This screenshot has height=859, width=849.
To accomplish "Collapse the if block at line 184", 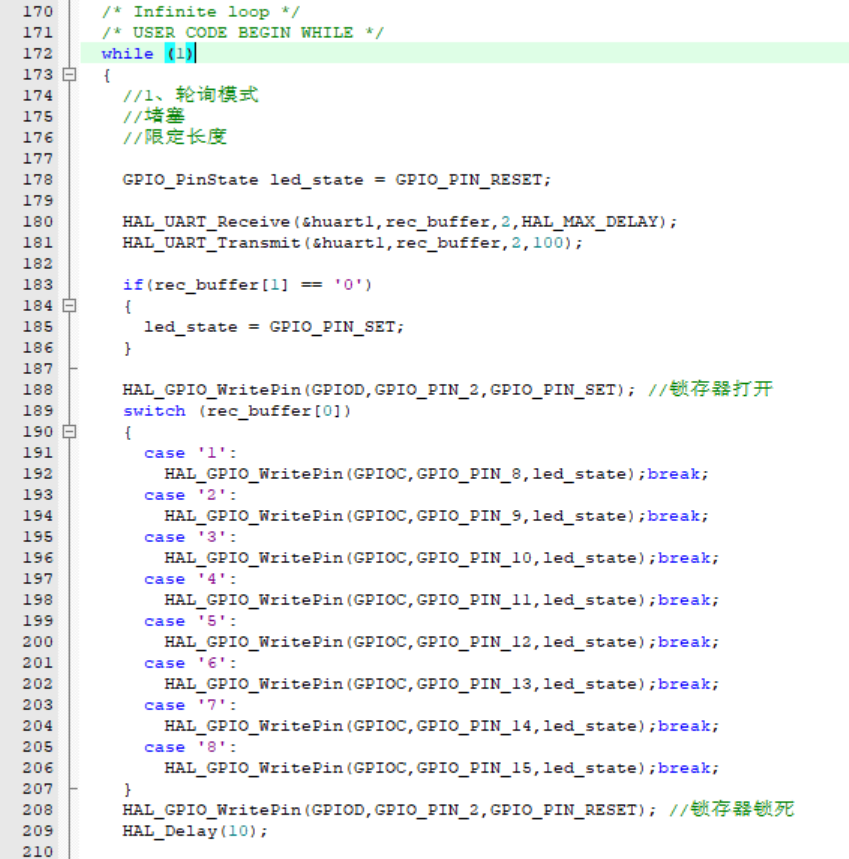I will pyautogui.click(x=69, y=305).
